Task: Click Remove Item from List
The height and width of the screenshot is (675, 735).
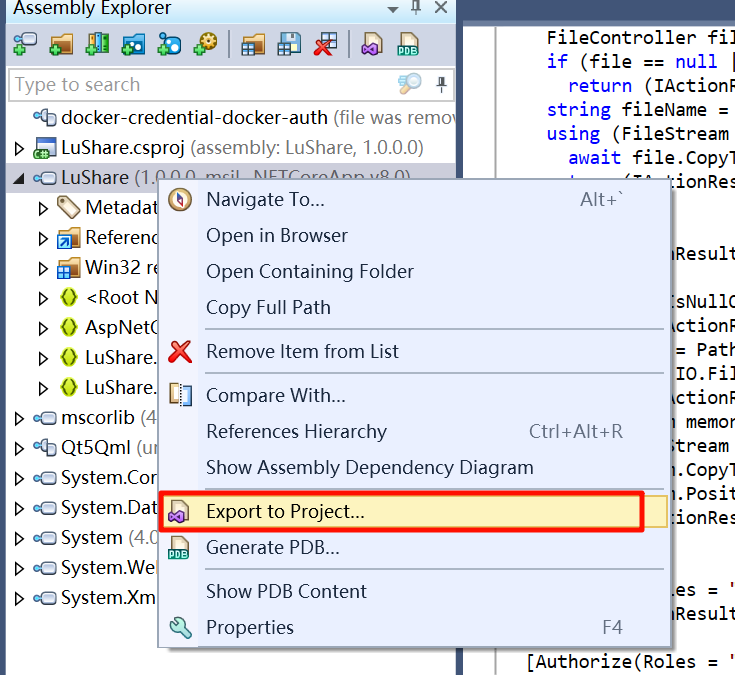Action: click(302, 351)
